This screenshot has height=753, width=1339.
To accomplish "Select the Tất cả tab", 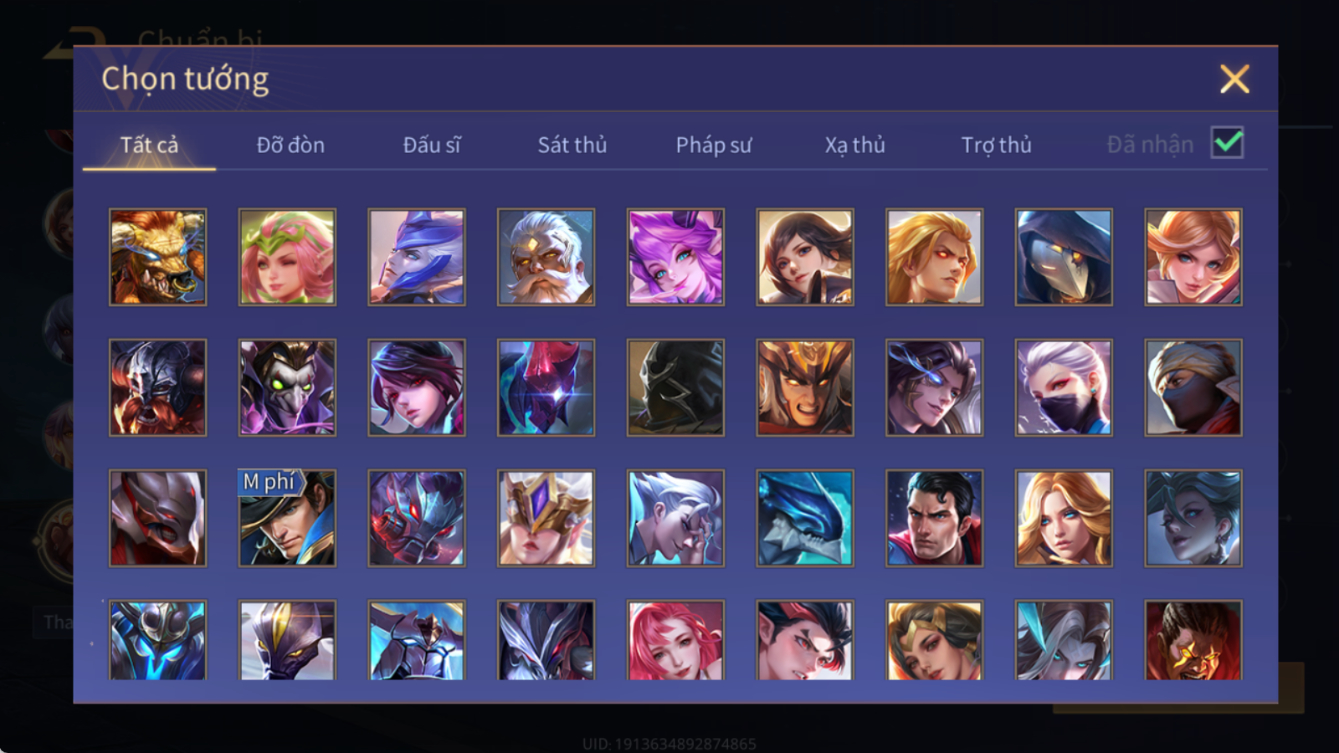I will click(x=149, y=145).
